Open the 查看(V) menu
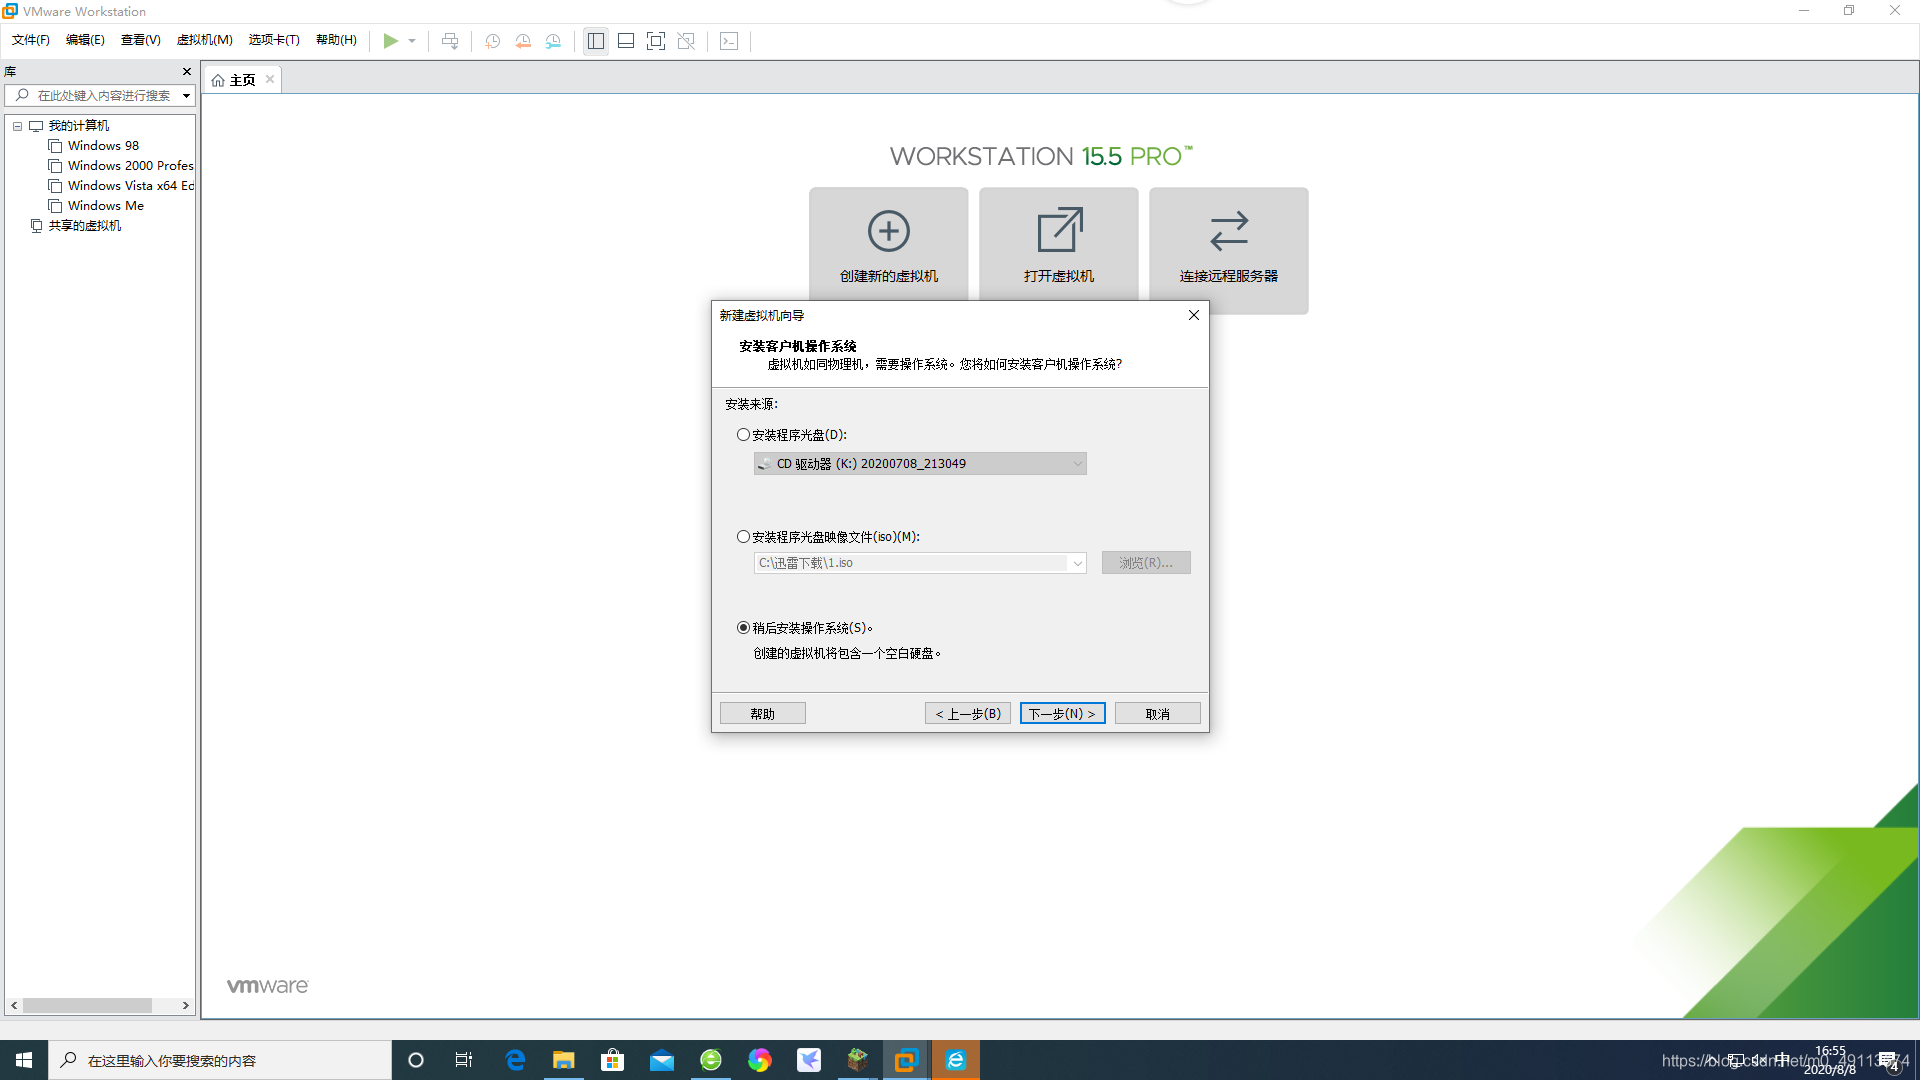1920x1080 pixels. pyautogui.click(x=140, y=41)
